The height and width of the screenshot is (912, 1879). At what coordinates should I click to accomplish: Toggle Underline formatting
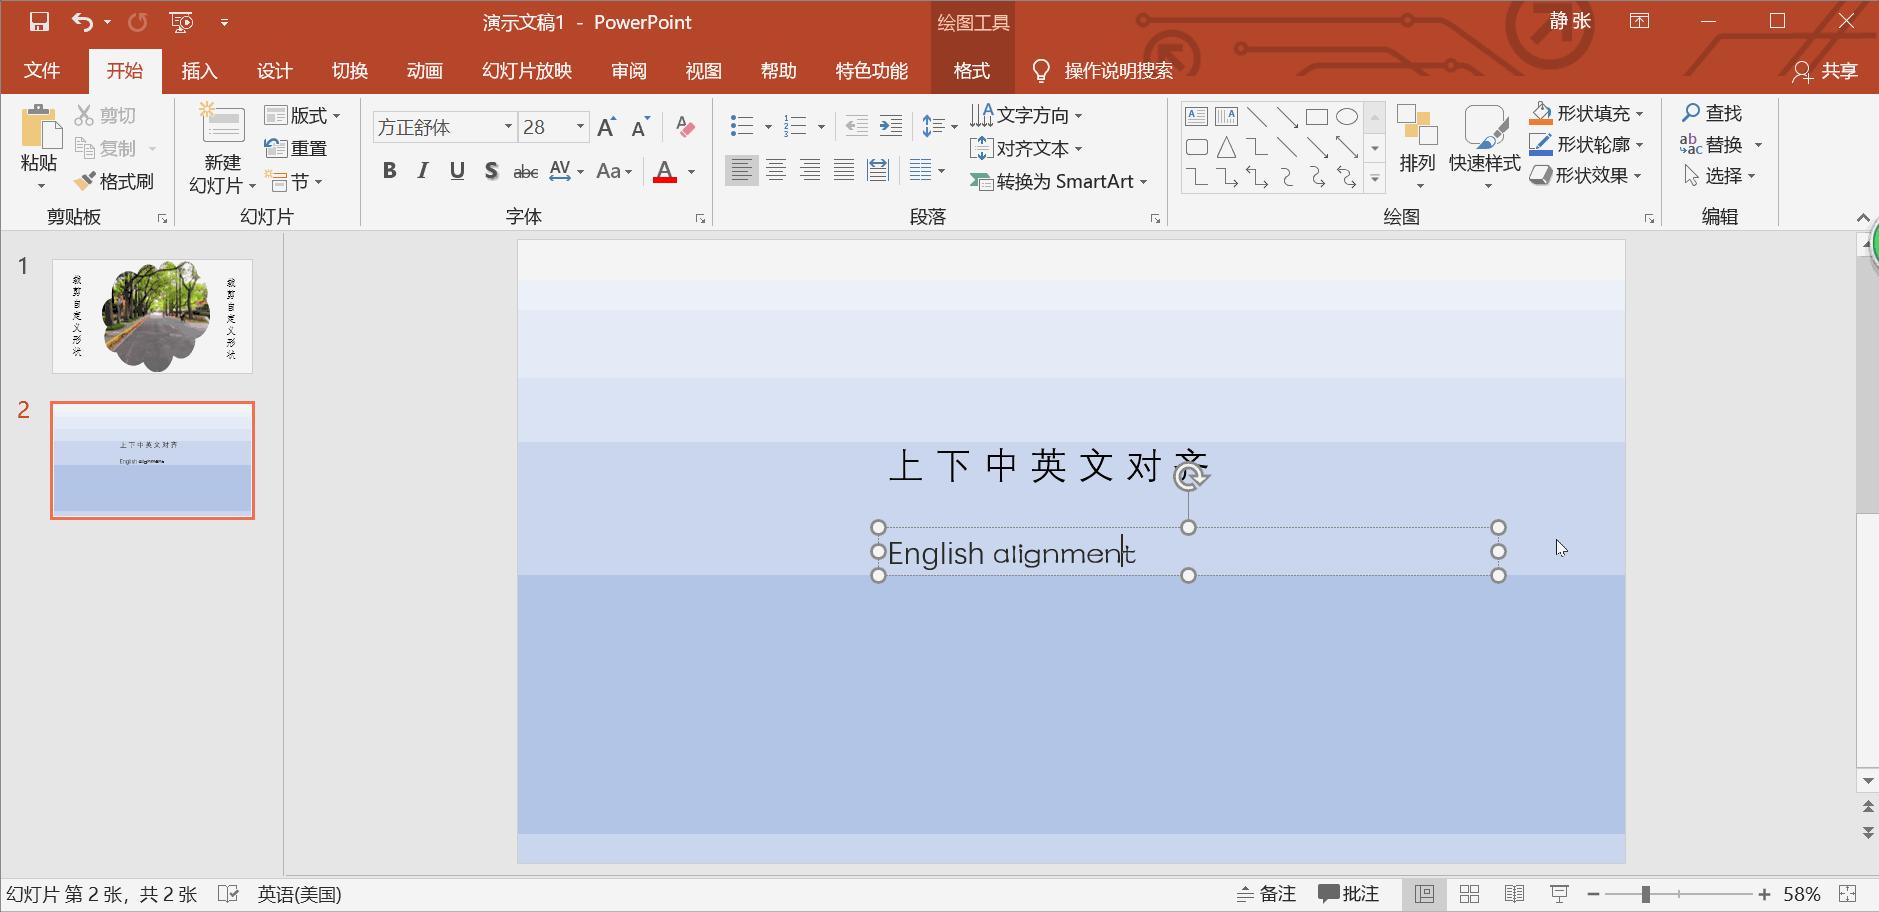[457, 171]
